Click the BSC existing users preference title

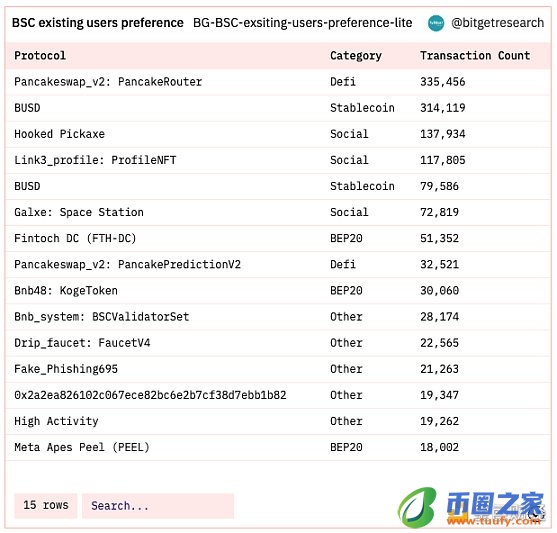[98, 23]
